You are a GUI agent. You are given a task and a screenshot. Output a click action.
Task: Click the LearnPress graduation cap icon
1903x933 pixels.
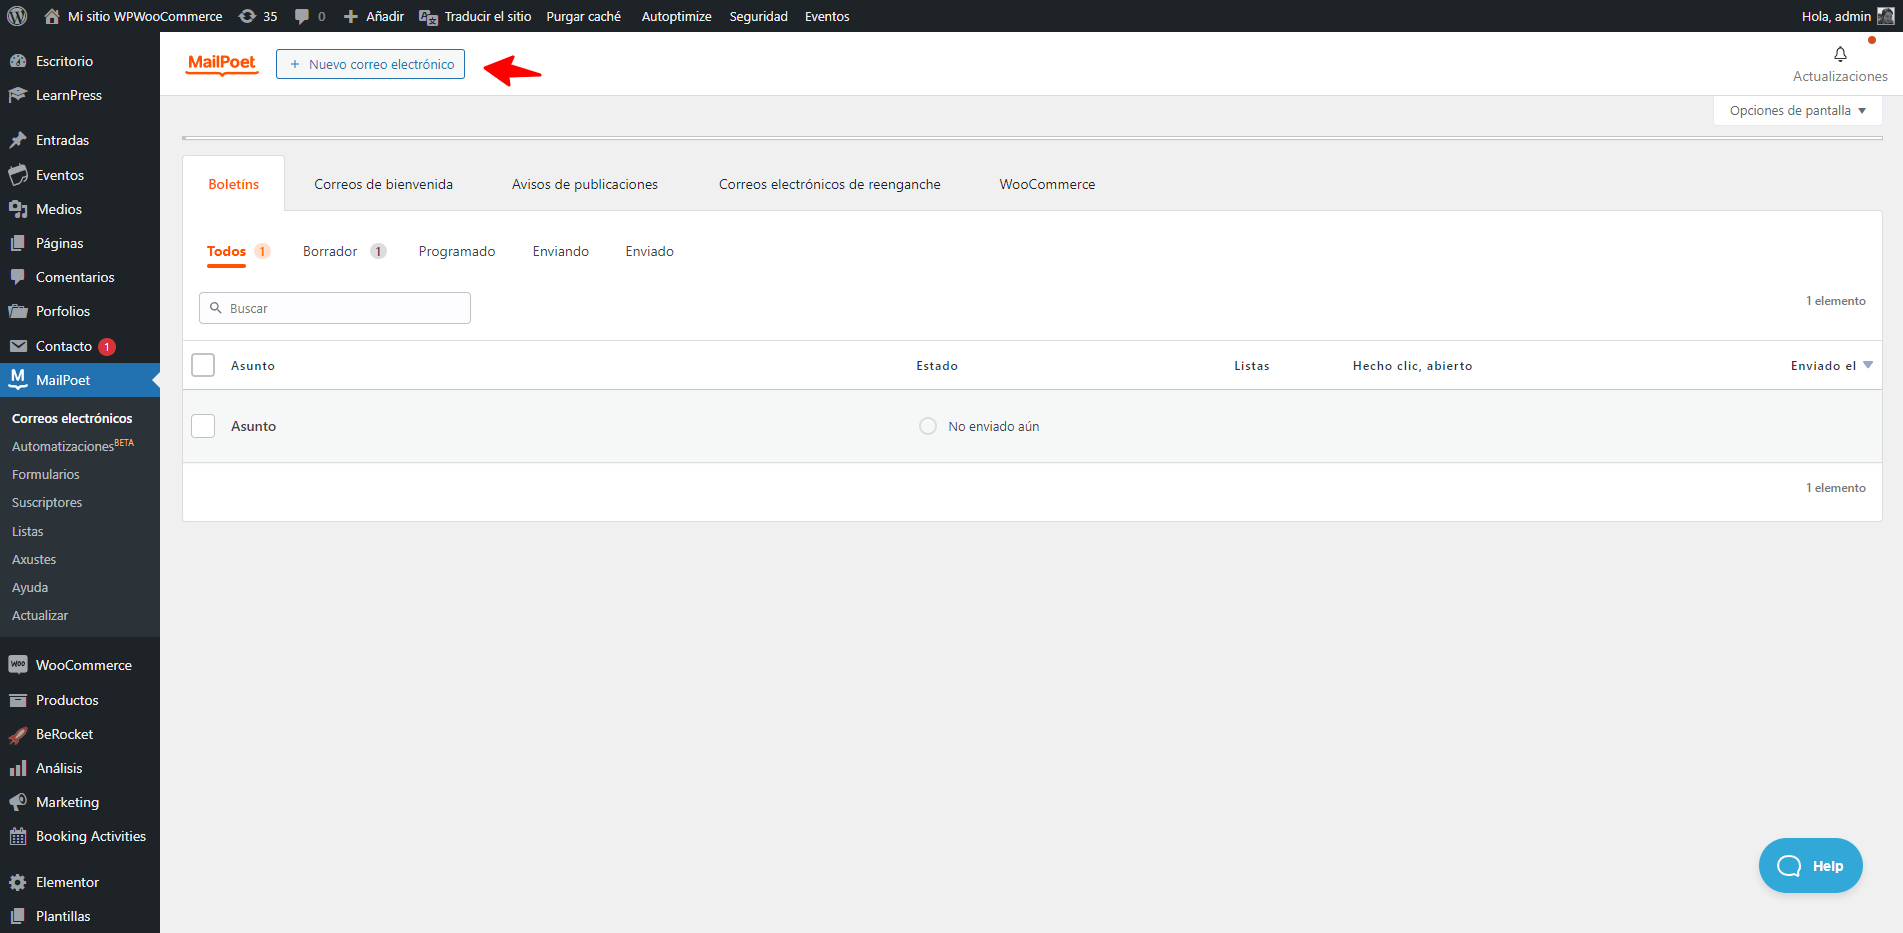point(18,95)
